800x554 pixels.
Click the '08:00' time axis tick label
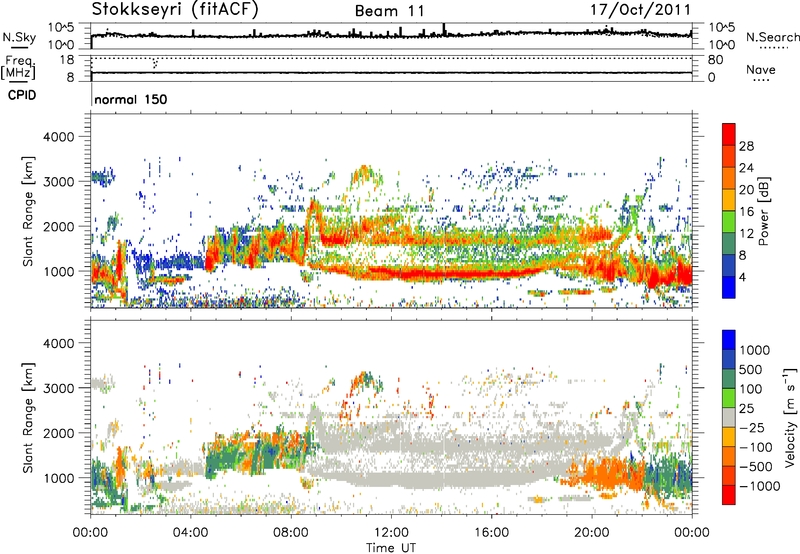(291, 533)
